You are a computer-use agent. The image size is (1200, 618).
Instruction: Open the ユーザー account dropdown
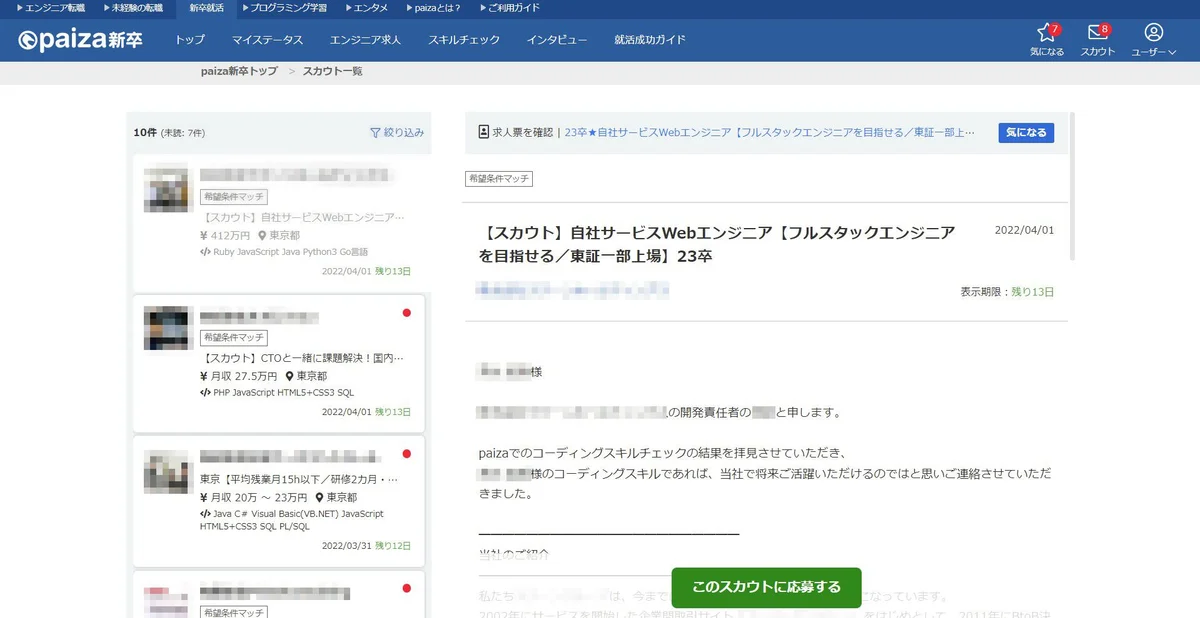[x=1154, y=39]
